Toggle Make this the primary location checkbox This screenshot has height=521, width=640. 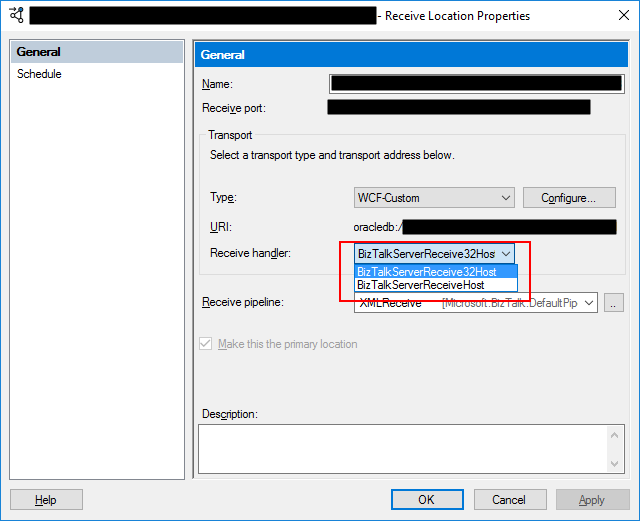point(207,344)
